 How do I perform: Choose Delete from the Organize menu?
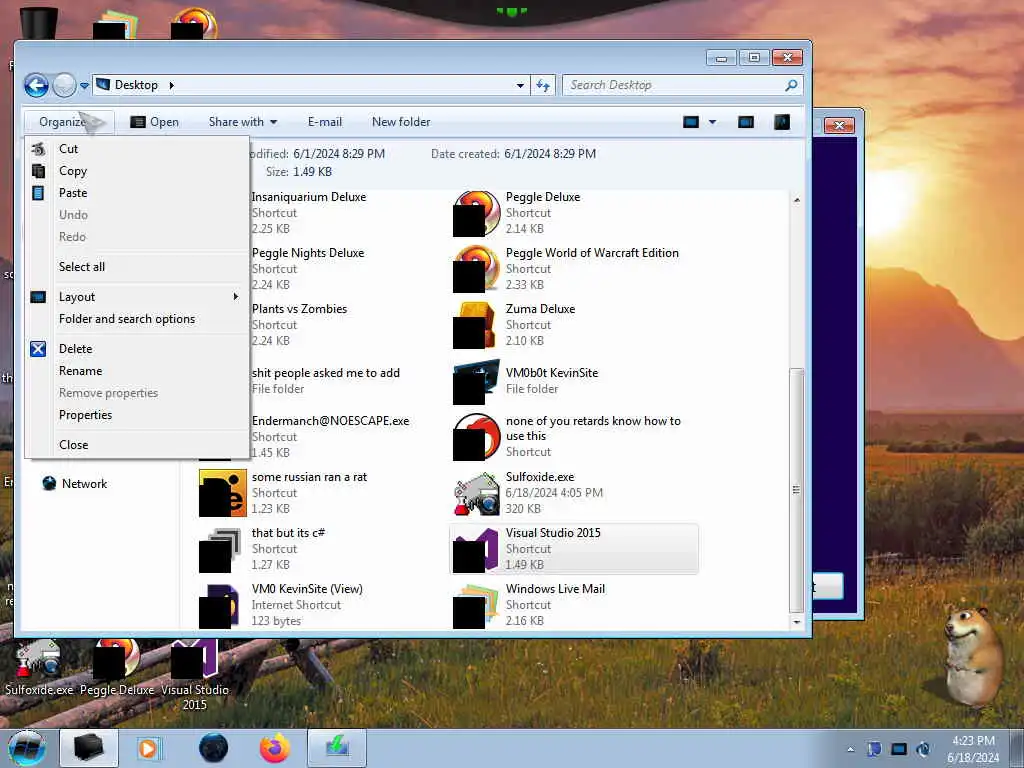coord(137,349)
